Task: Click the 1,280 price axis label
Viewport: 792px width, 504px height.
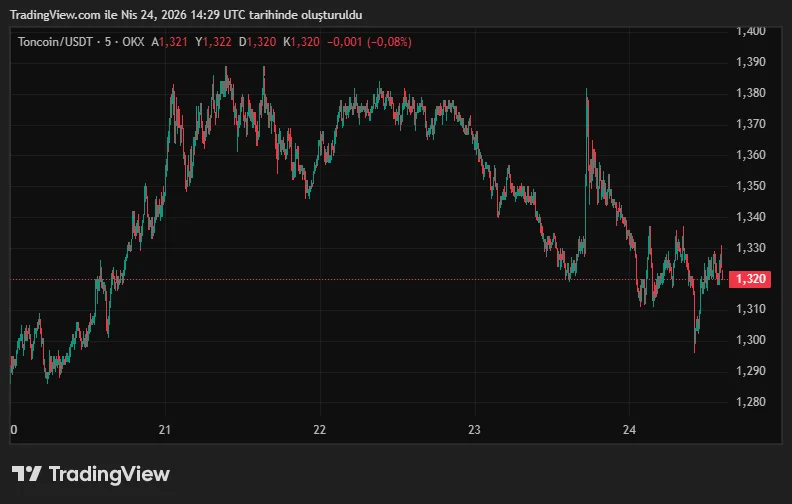Action: point(750,402)
